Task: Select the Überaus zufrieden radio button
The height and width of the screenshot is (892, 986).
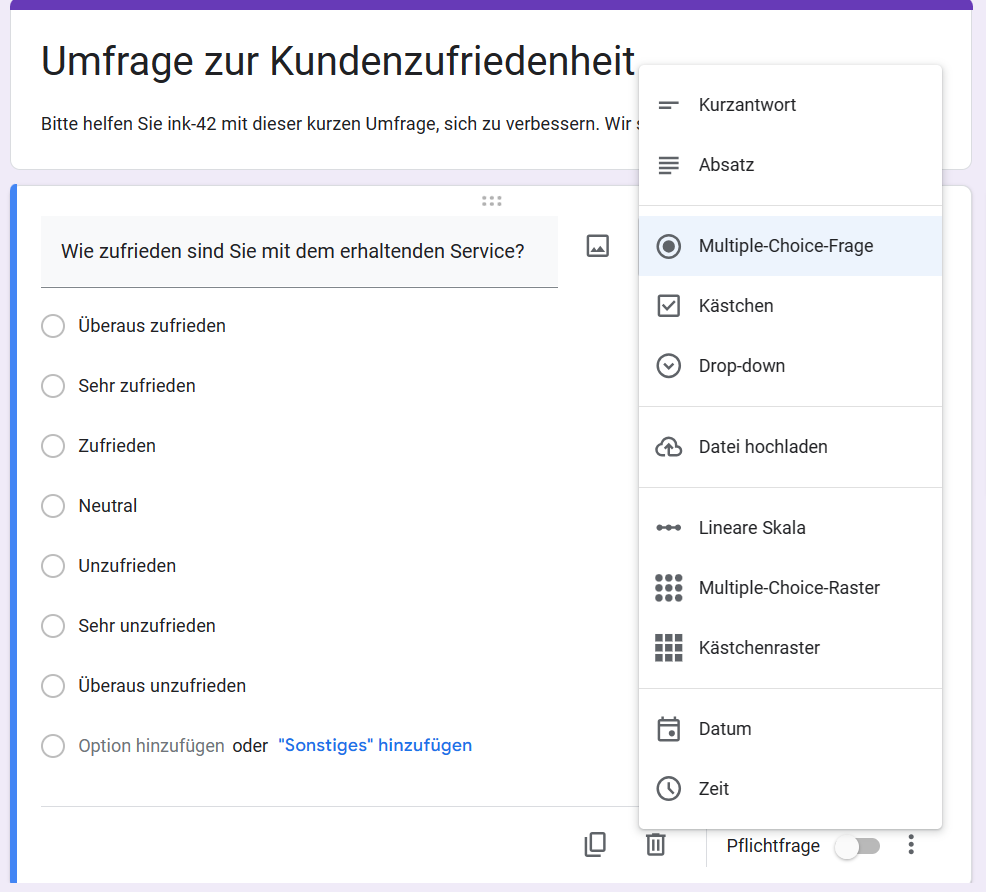Action: pyautogui.click(x=53, y=326)
